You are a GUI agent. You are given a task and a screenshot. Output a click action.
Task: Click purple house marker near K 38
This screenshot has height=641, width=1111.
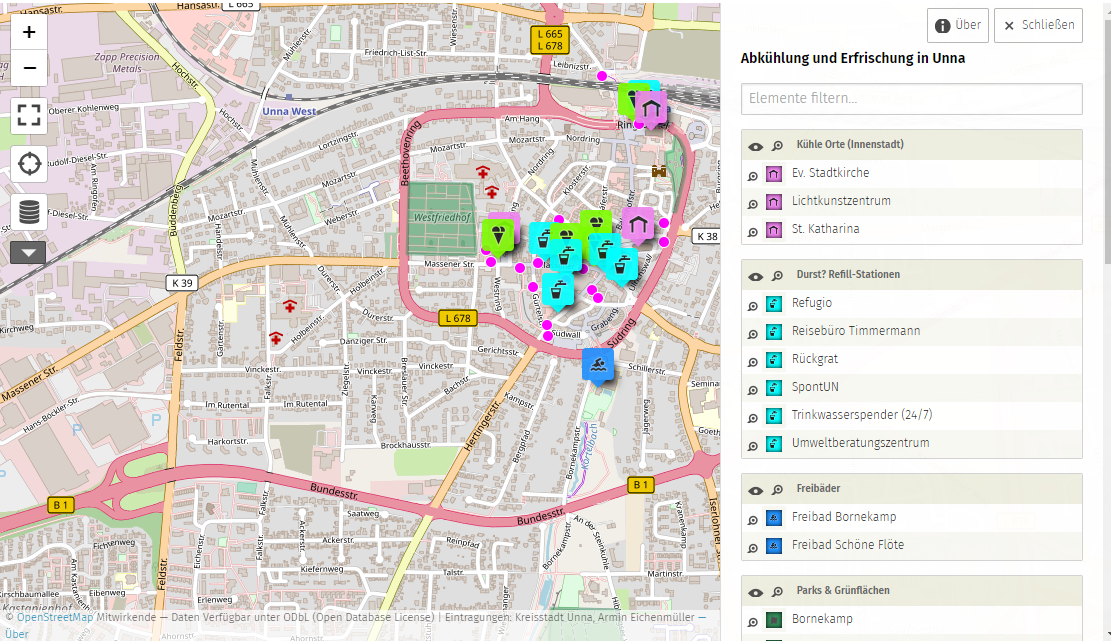pyautogui.click(x=638, y=226)
